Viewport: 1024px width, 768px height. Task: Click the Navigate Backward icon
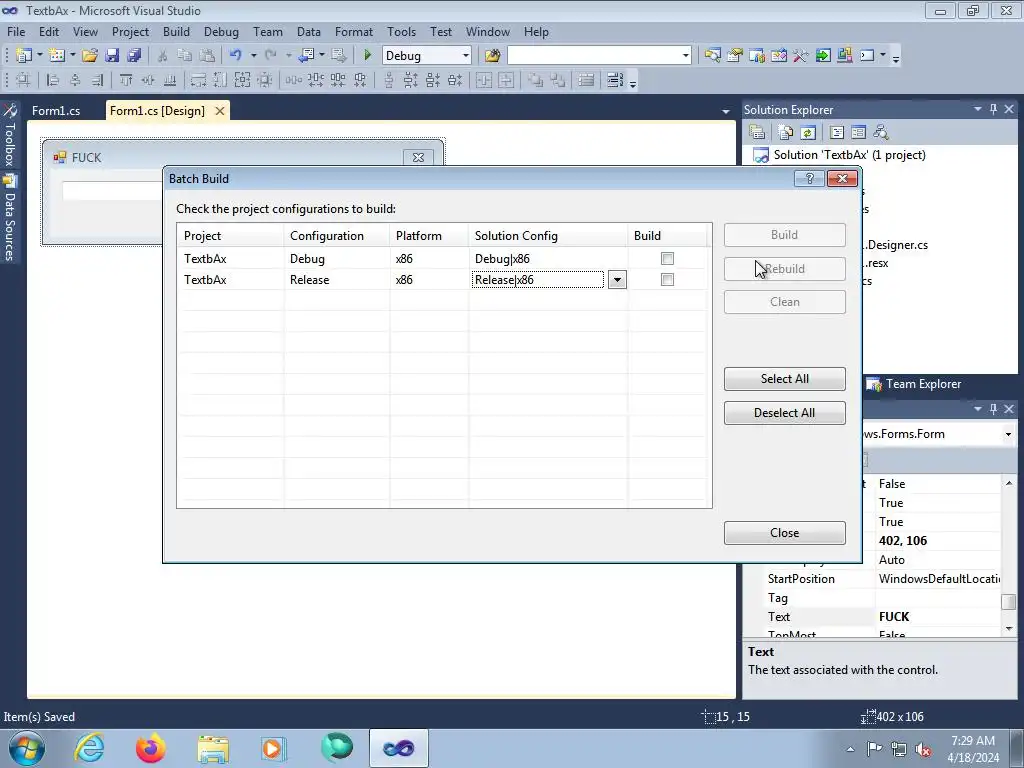[x=306, y=56]
